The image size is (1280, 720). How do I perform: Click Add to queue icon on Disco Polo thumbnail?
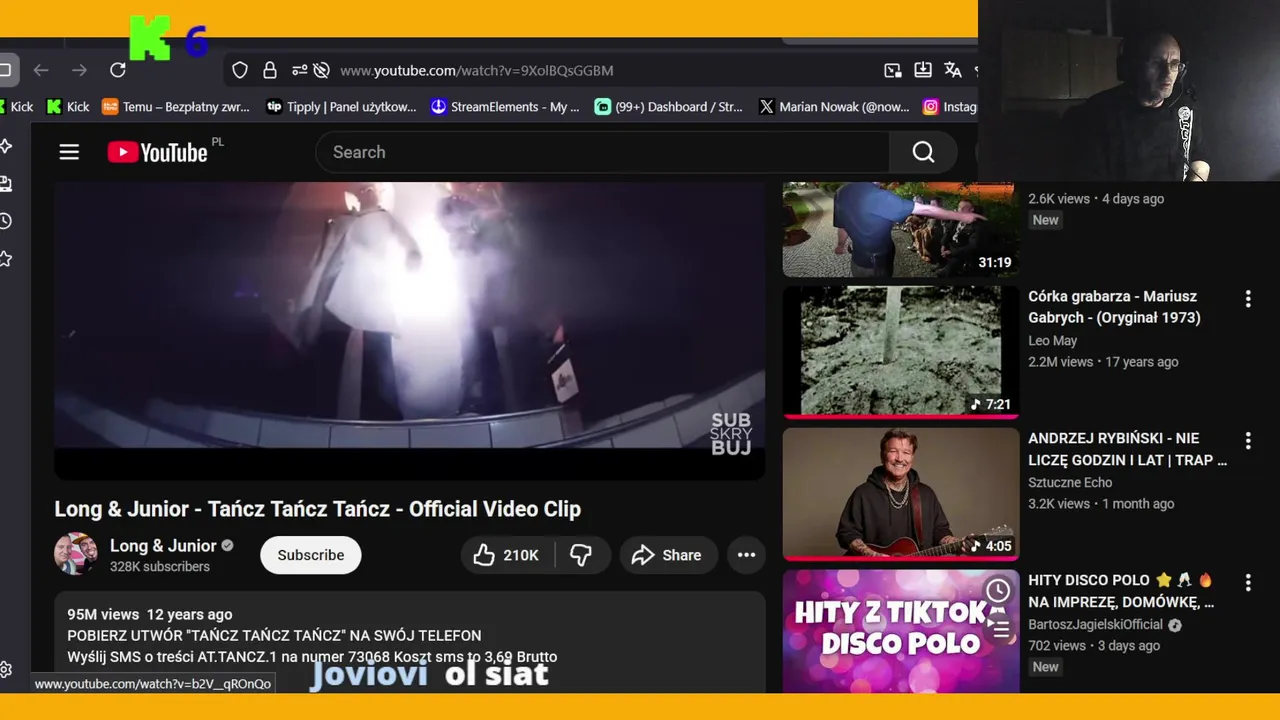(x=997, y=627)
